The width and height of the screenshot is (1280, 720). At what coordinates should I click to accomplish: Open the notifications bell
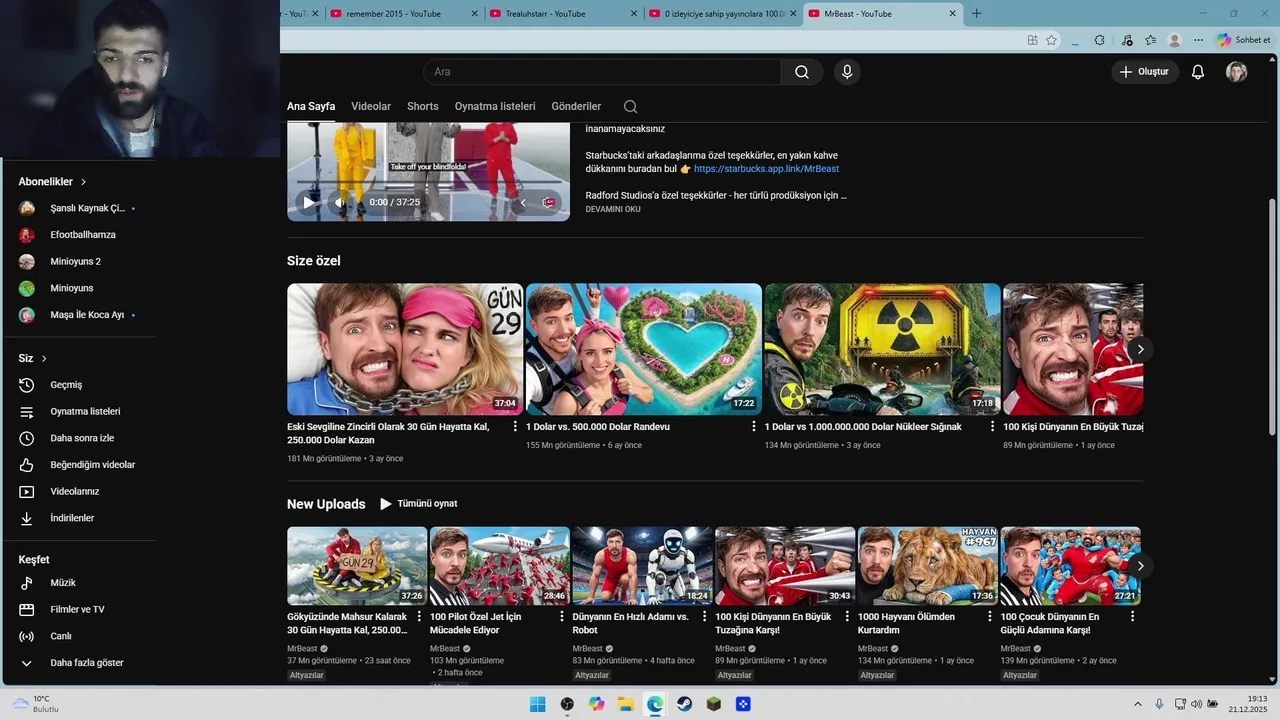coord(1198,72)
